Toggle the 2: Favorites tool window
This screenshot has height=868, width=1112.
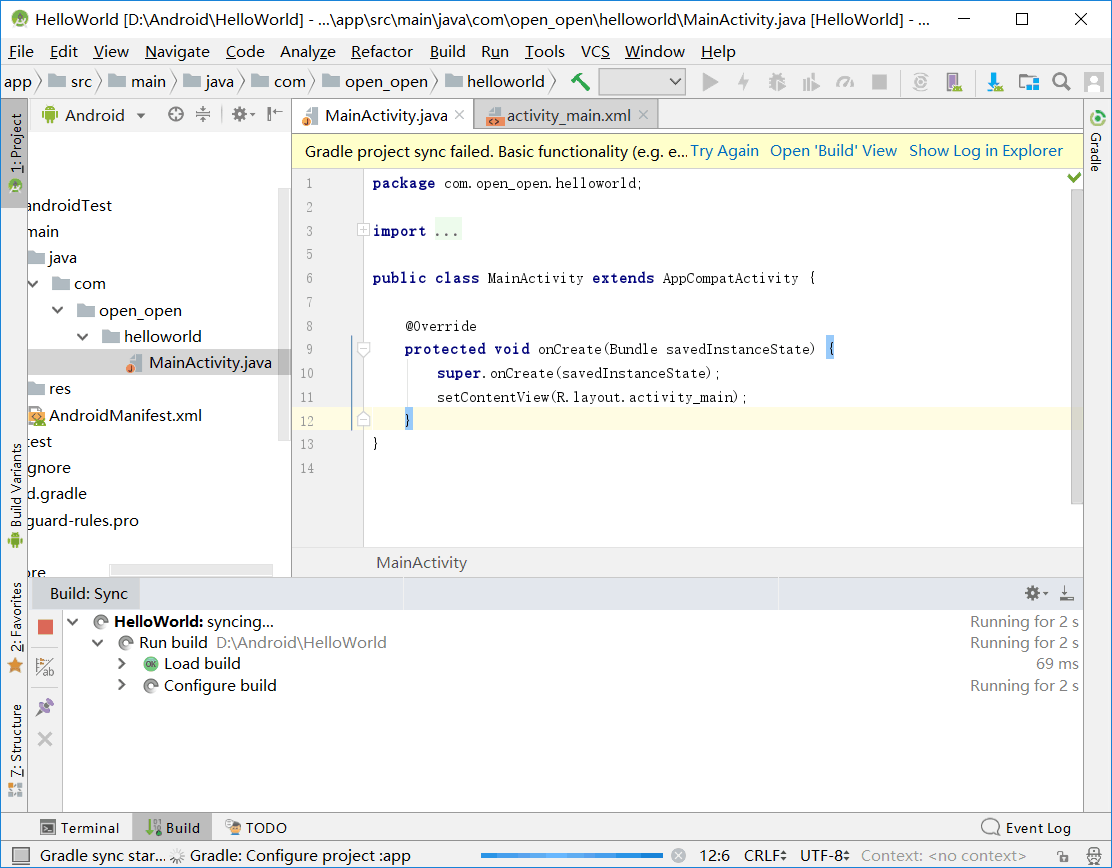(15, 628)
